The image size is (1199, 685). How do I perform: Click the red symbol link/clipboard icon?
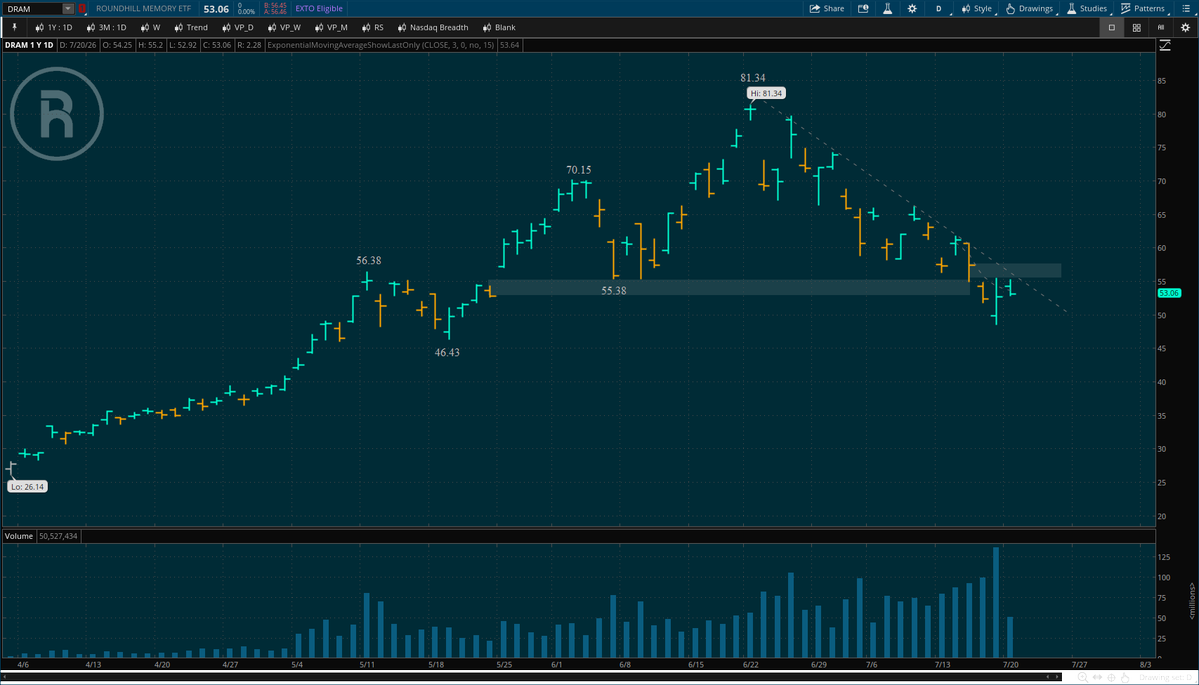click(x=83, y=8)
